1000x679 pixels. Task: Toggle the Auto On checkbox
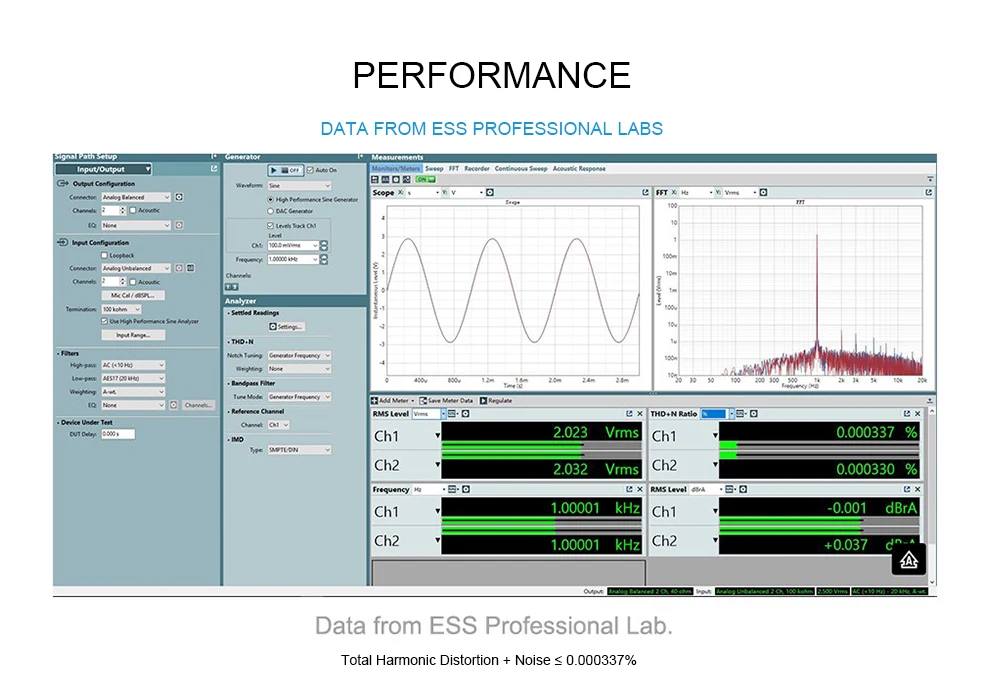[x=310, y=170]
